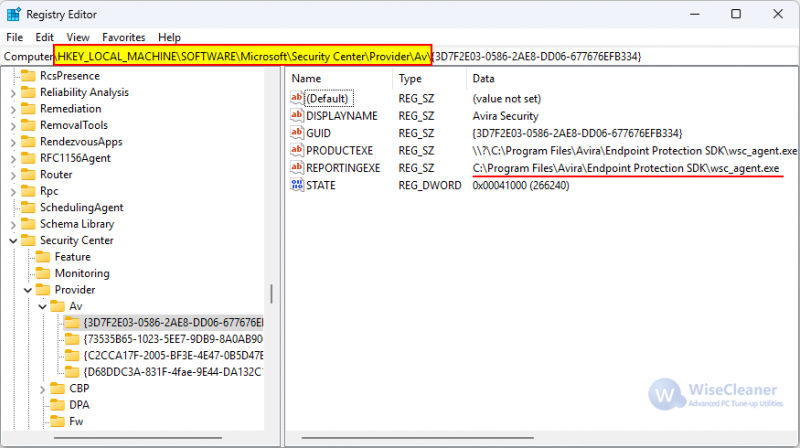Open the File menu
Viewport: 800px width, 448px height.
point(14,37)
